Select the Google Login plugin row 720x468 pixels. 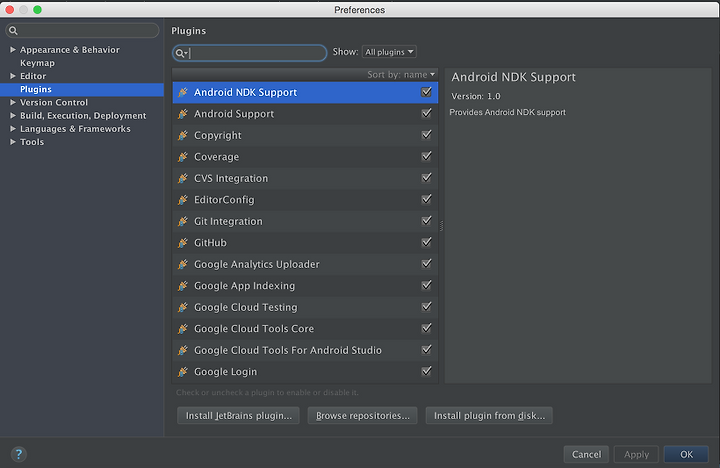click(x=305, y=372)
